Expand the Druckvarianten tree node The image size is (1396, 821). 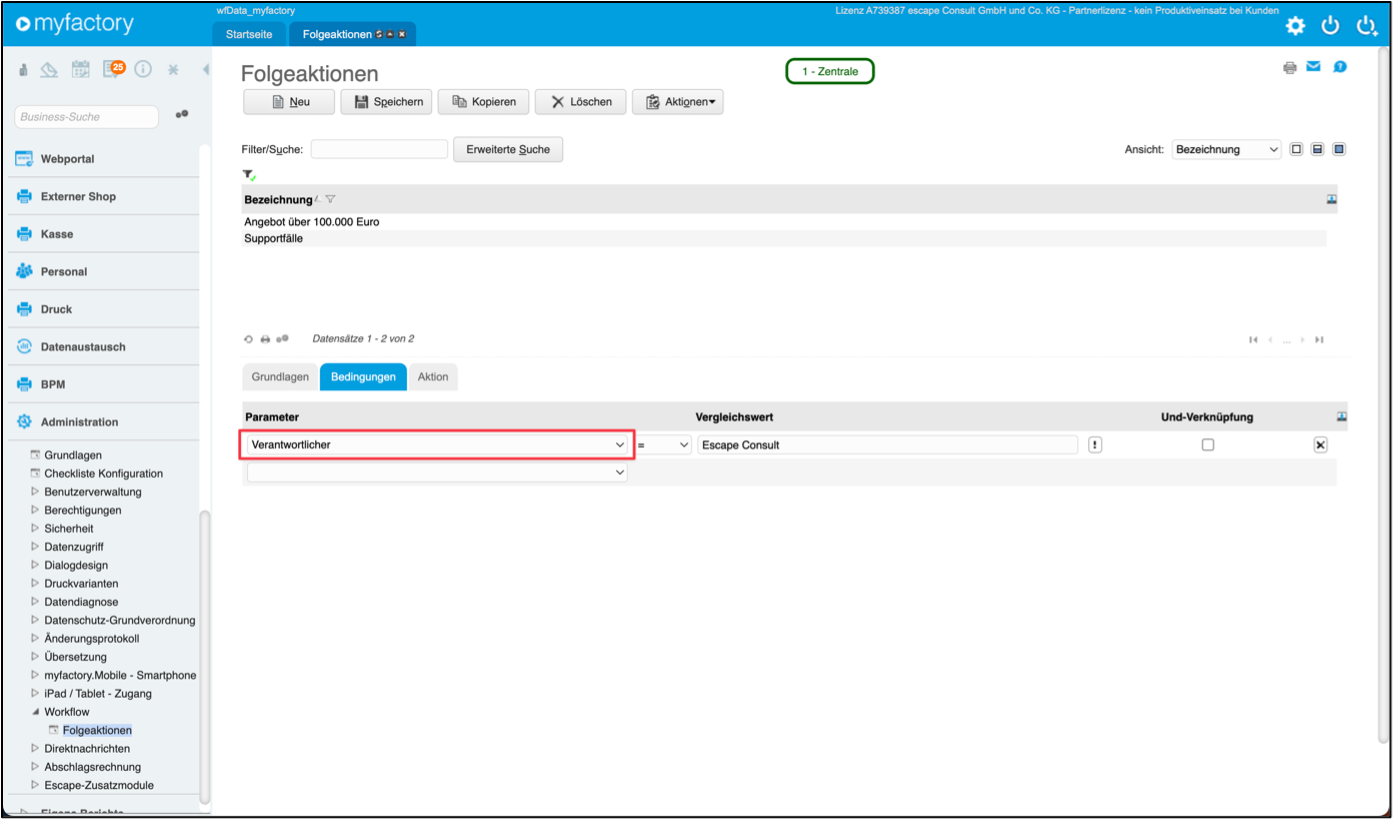pyautogui.click(x=36, y=583)
